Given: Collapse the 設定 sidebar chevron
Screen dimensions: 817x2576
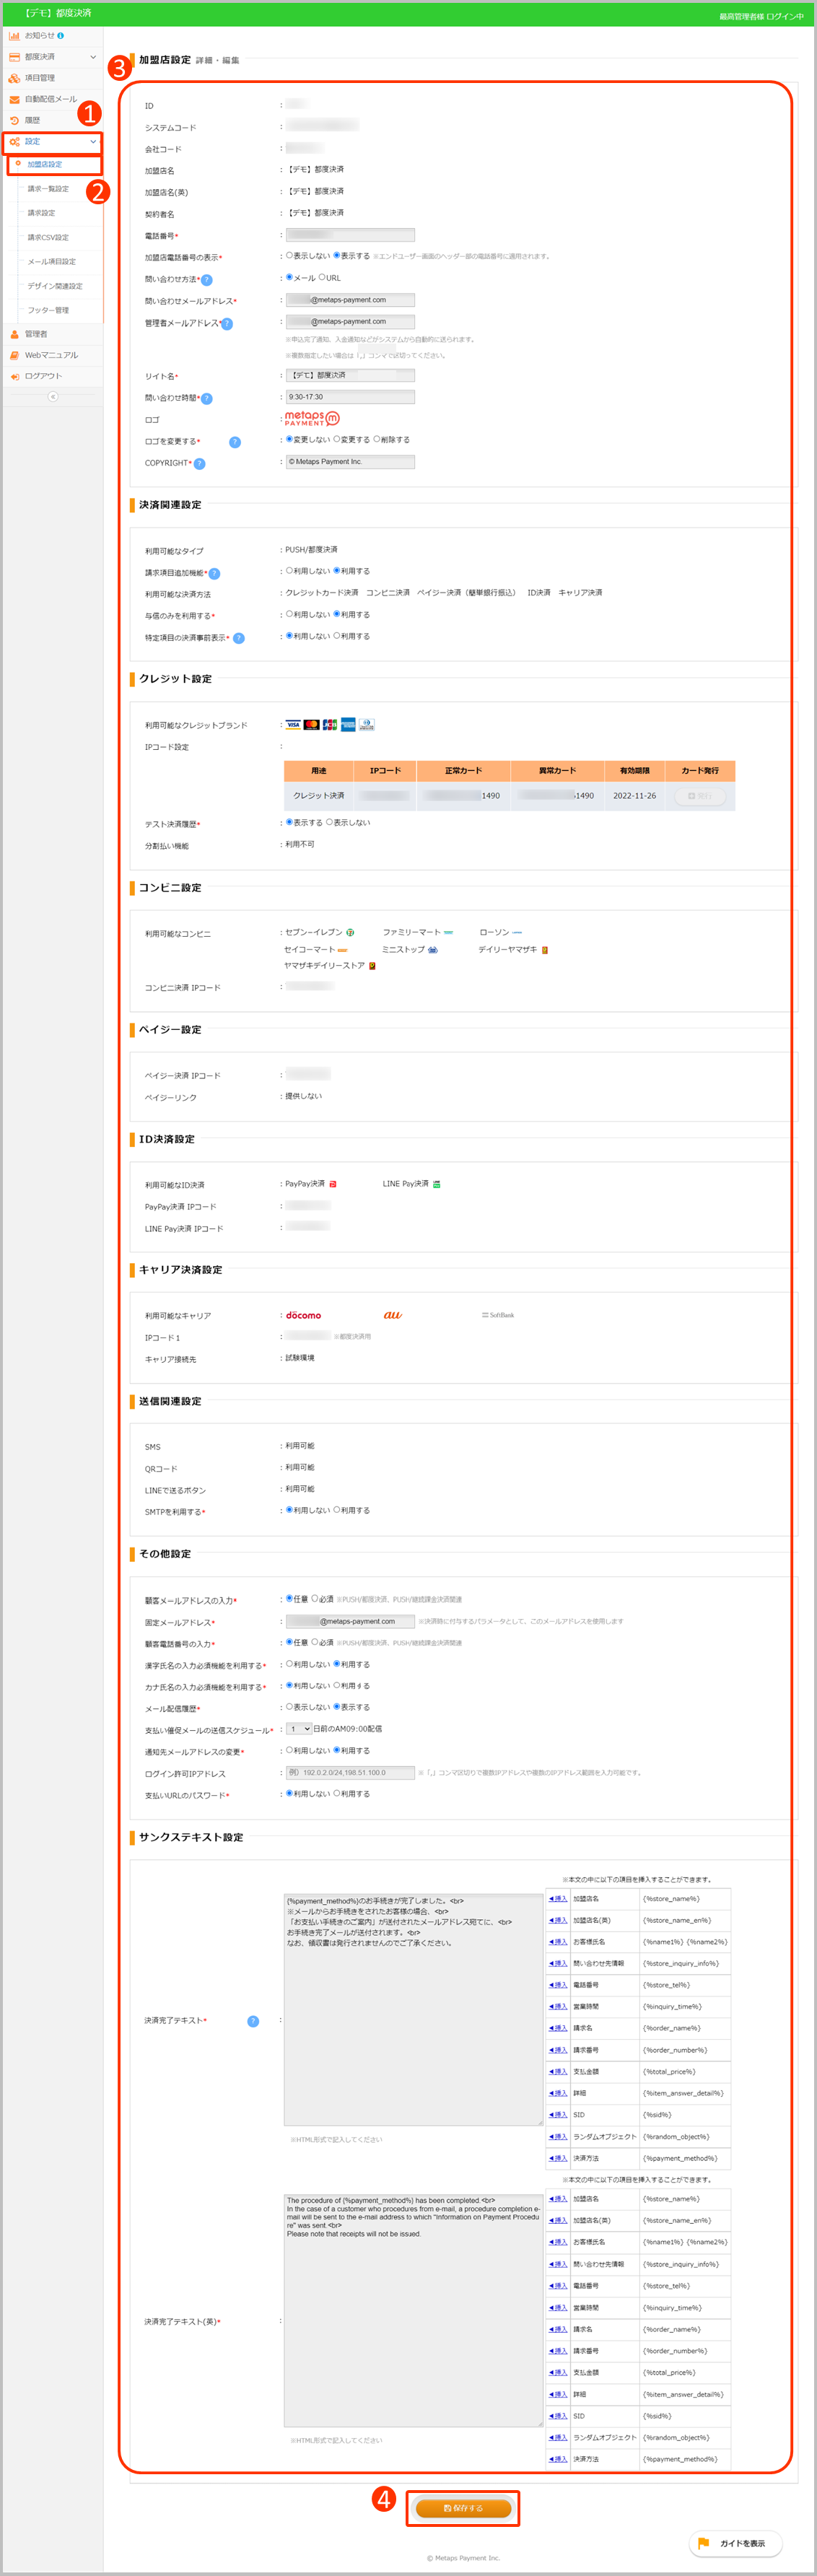Looking at the screenshot, I should [x=93, y=141].
